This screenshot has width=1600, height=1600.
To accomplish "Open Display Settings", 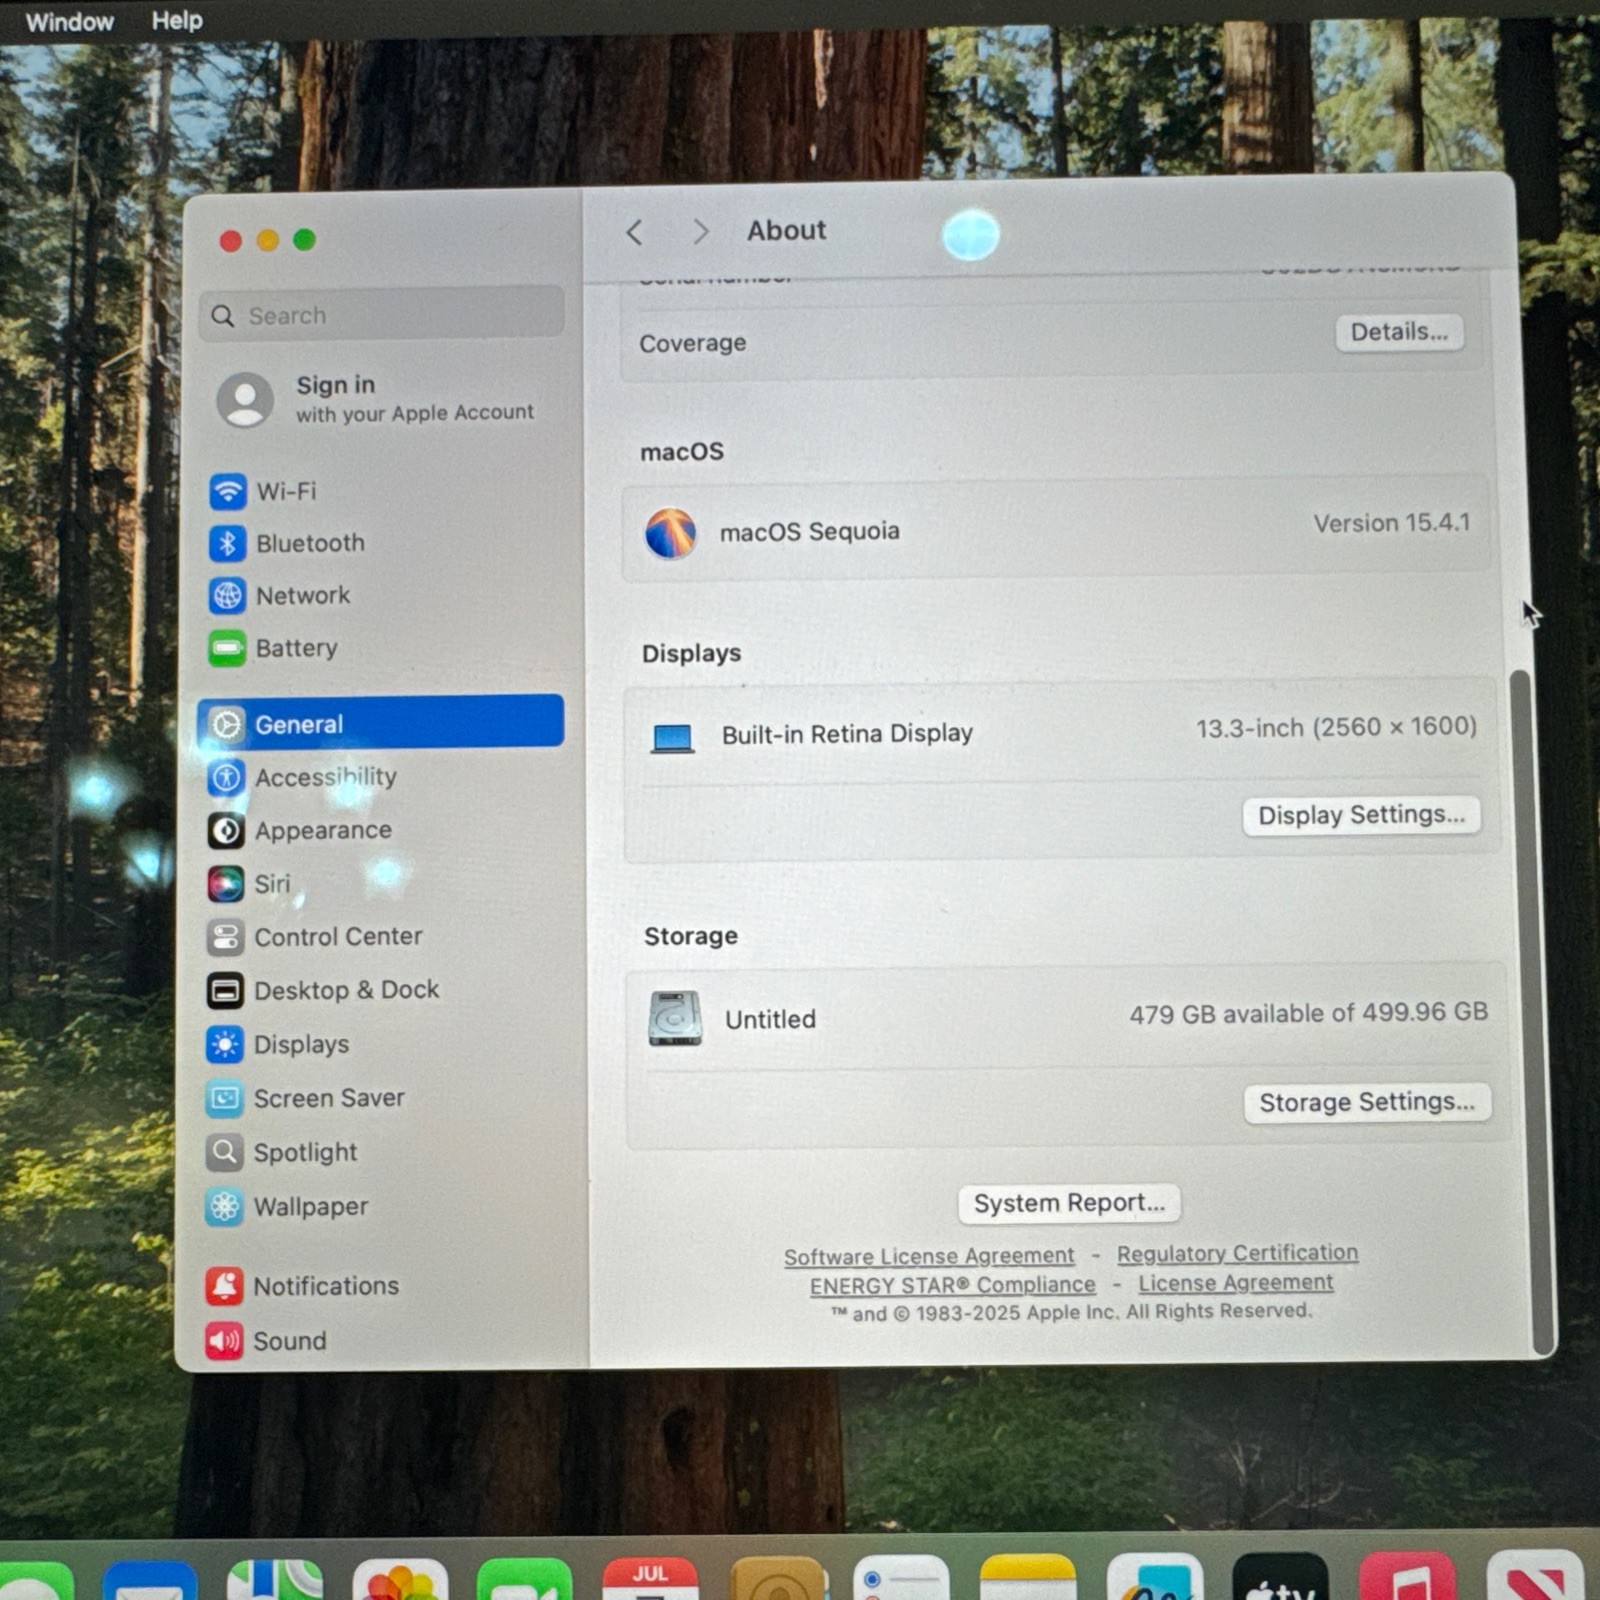I will tap(1361, 815).
